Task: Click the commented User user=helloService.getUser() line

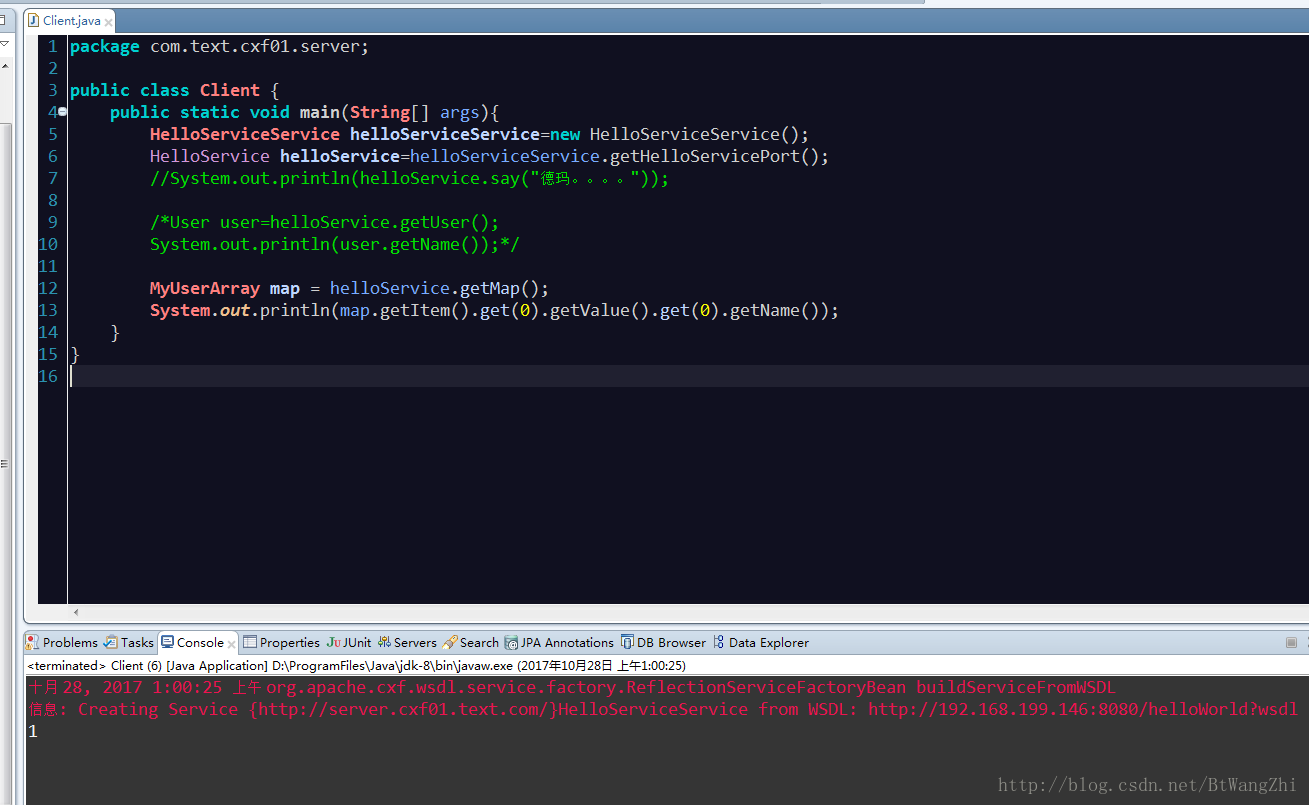Action: (324, 222)
